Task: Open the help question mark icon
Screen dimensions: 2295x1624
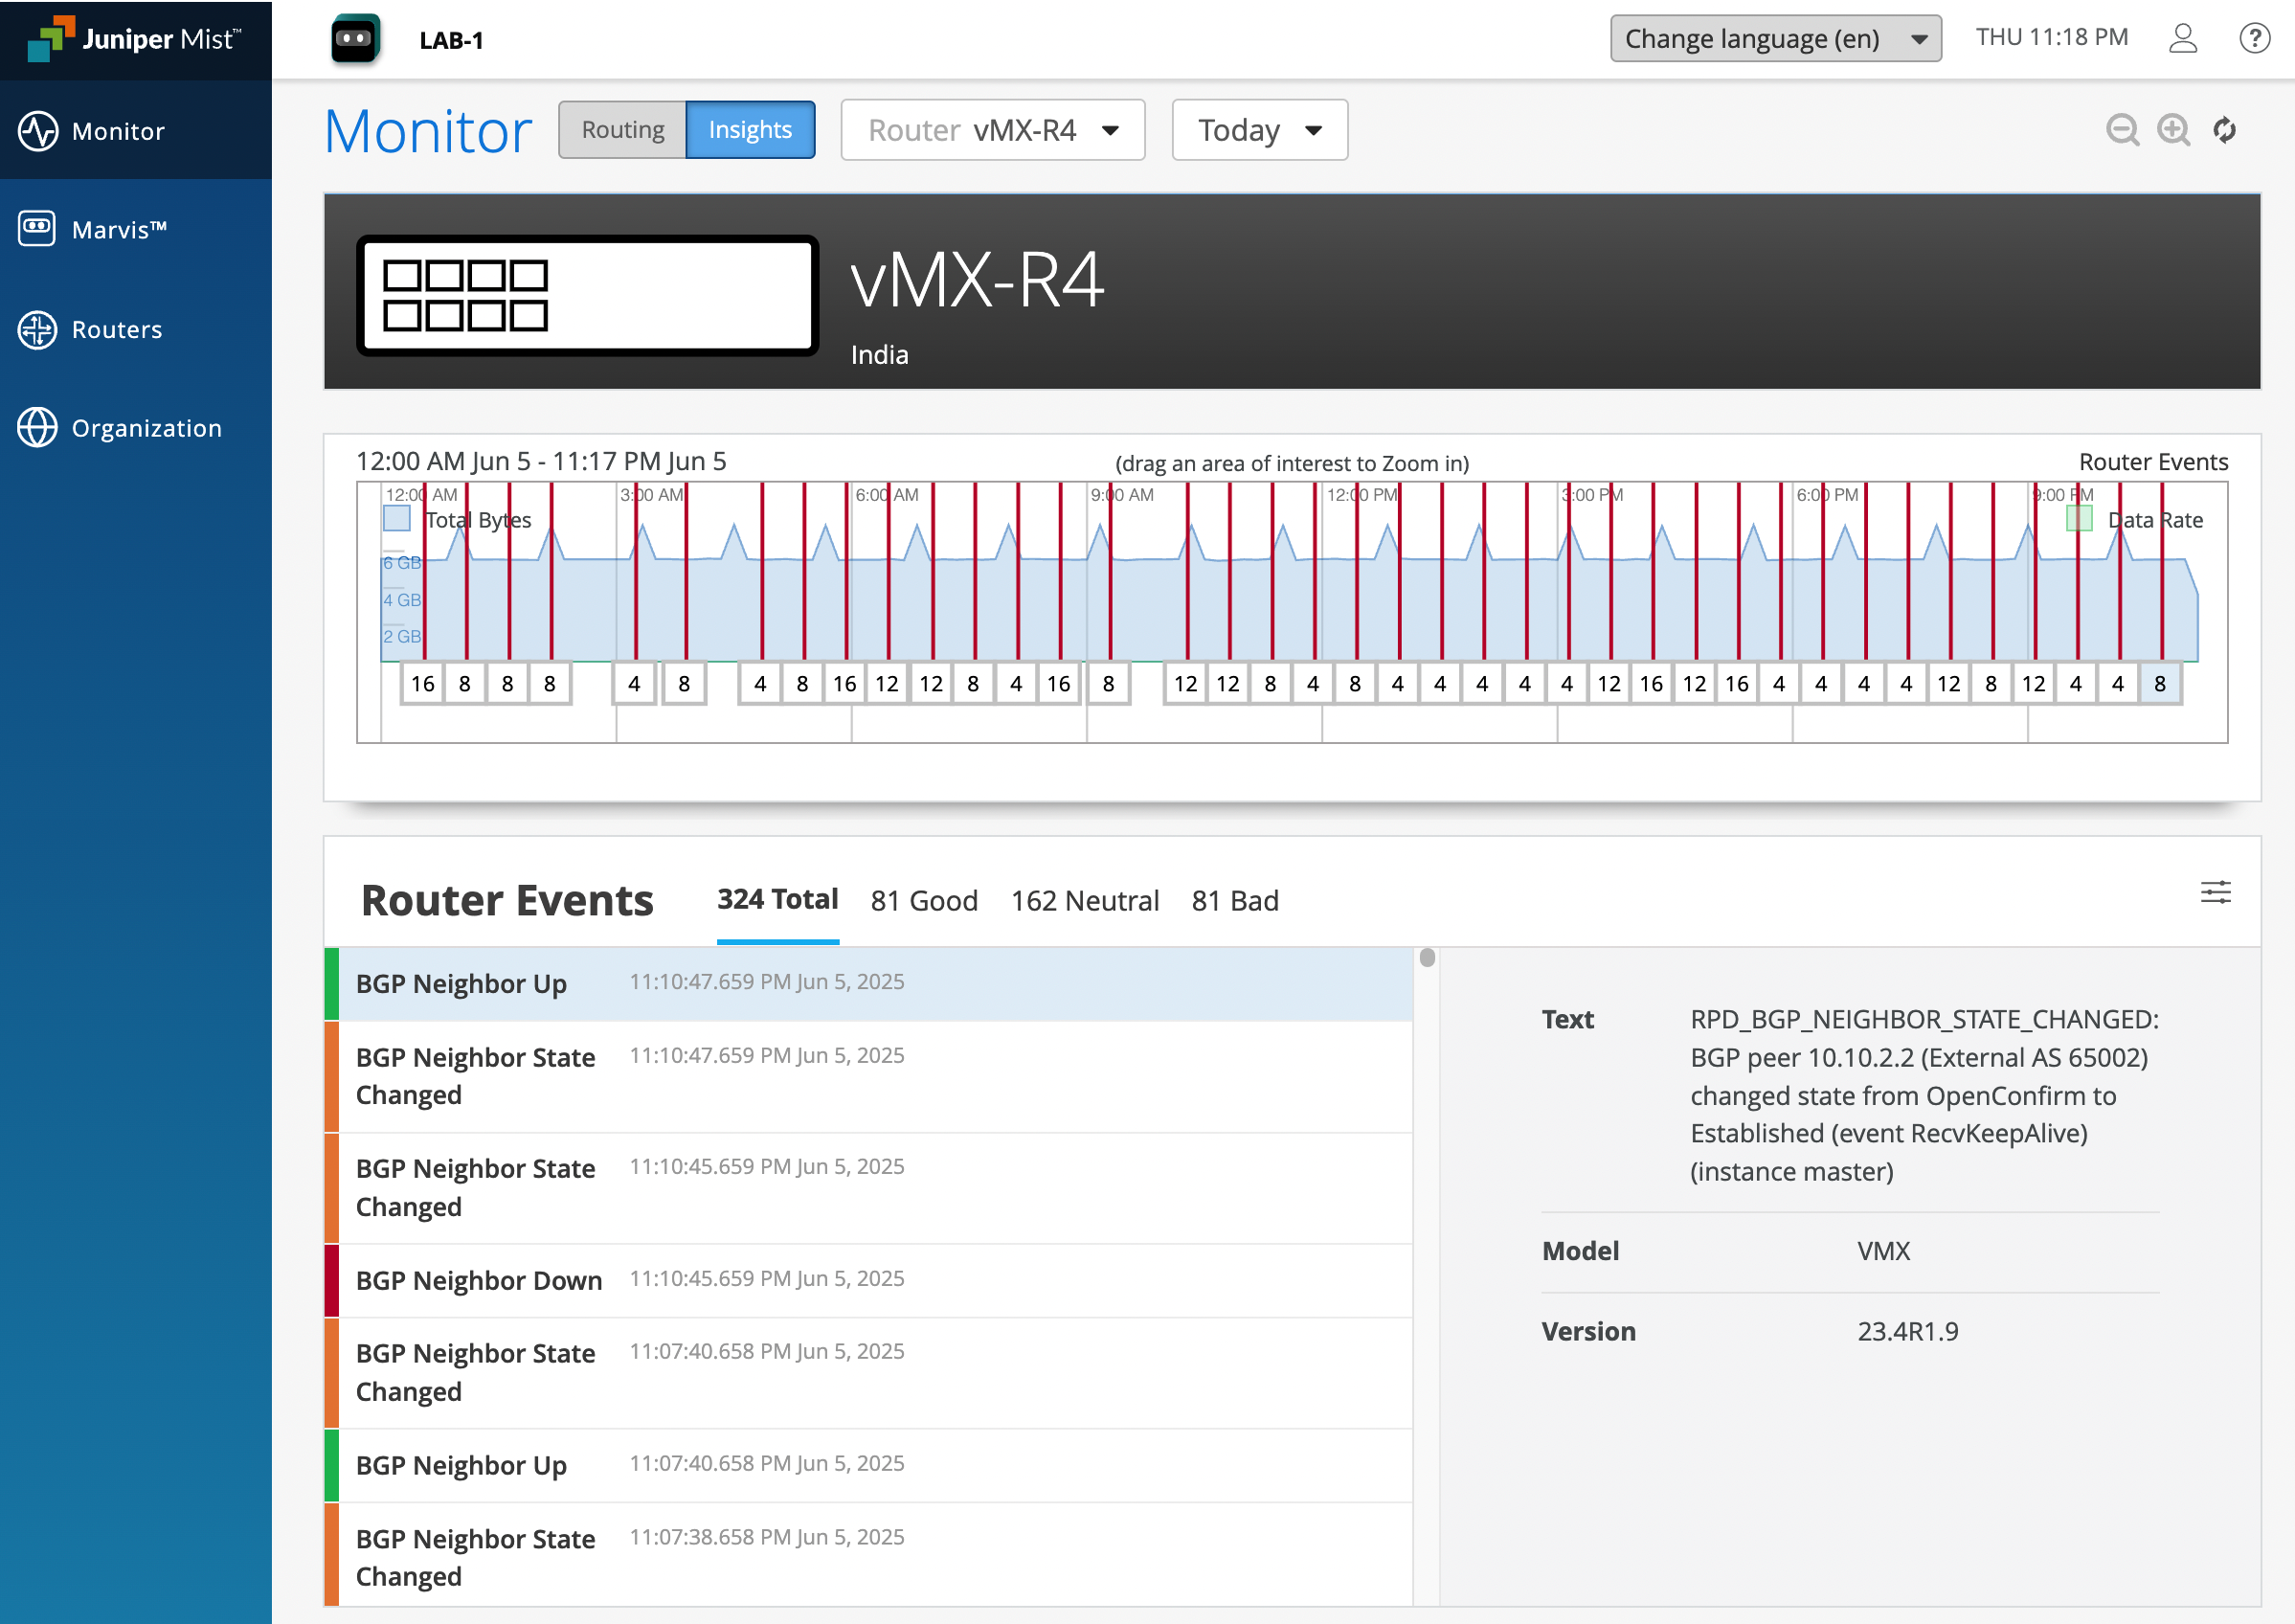Action: click(2254, 38)
